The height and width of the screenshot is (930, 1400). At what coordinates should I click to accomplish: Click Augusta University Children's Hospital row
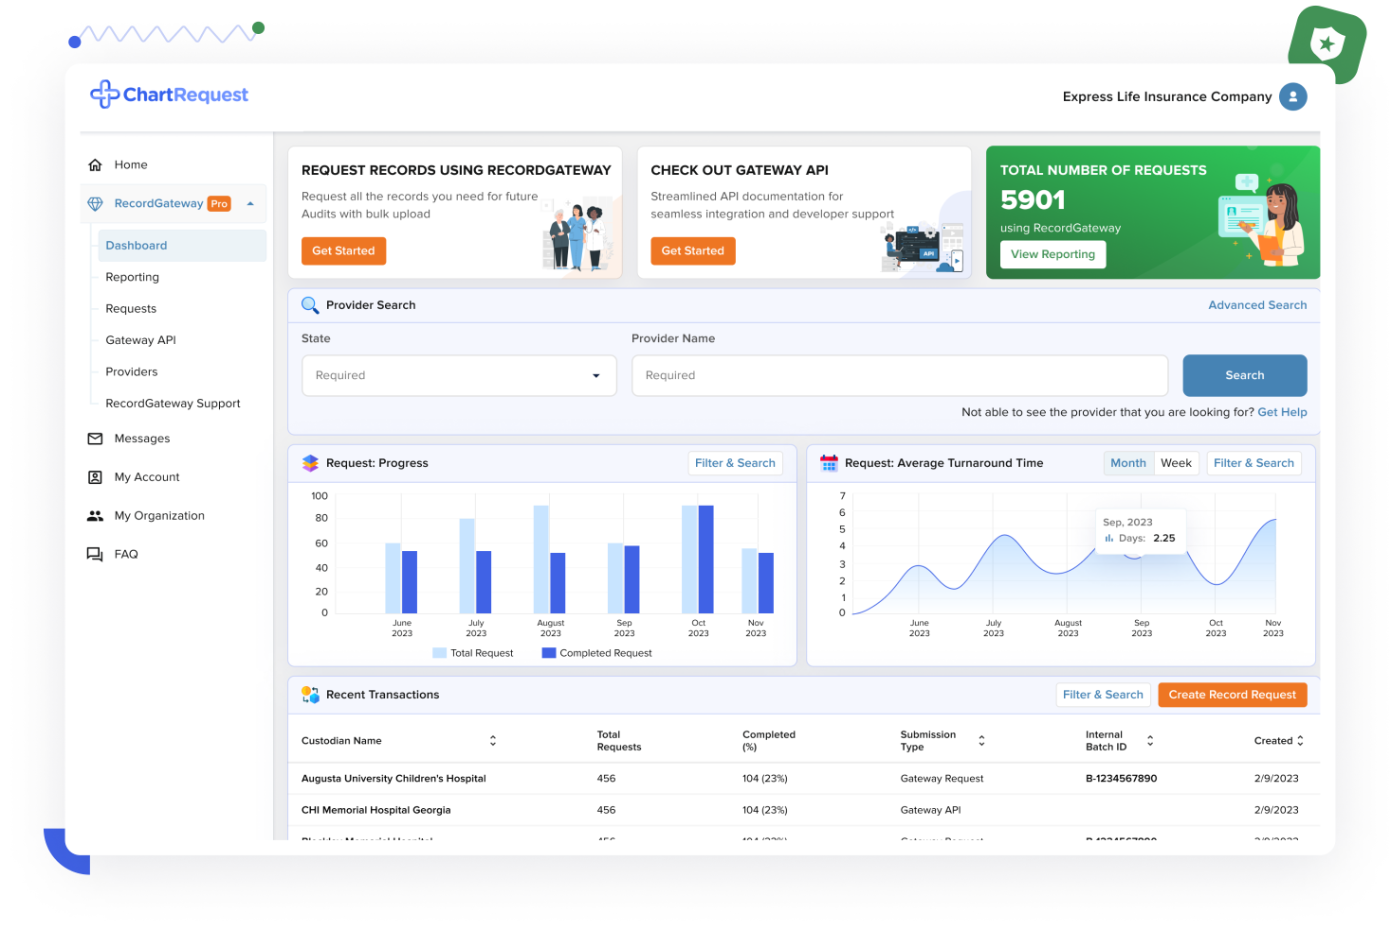point(803,778)
